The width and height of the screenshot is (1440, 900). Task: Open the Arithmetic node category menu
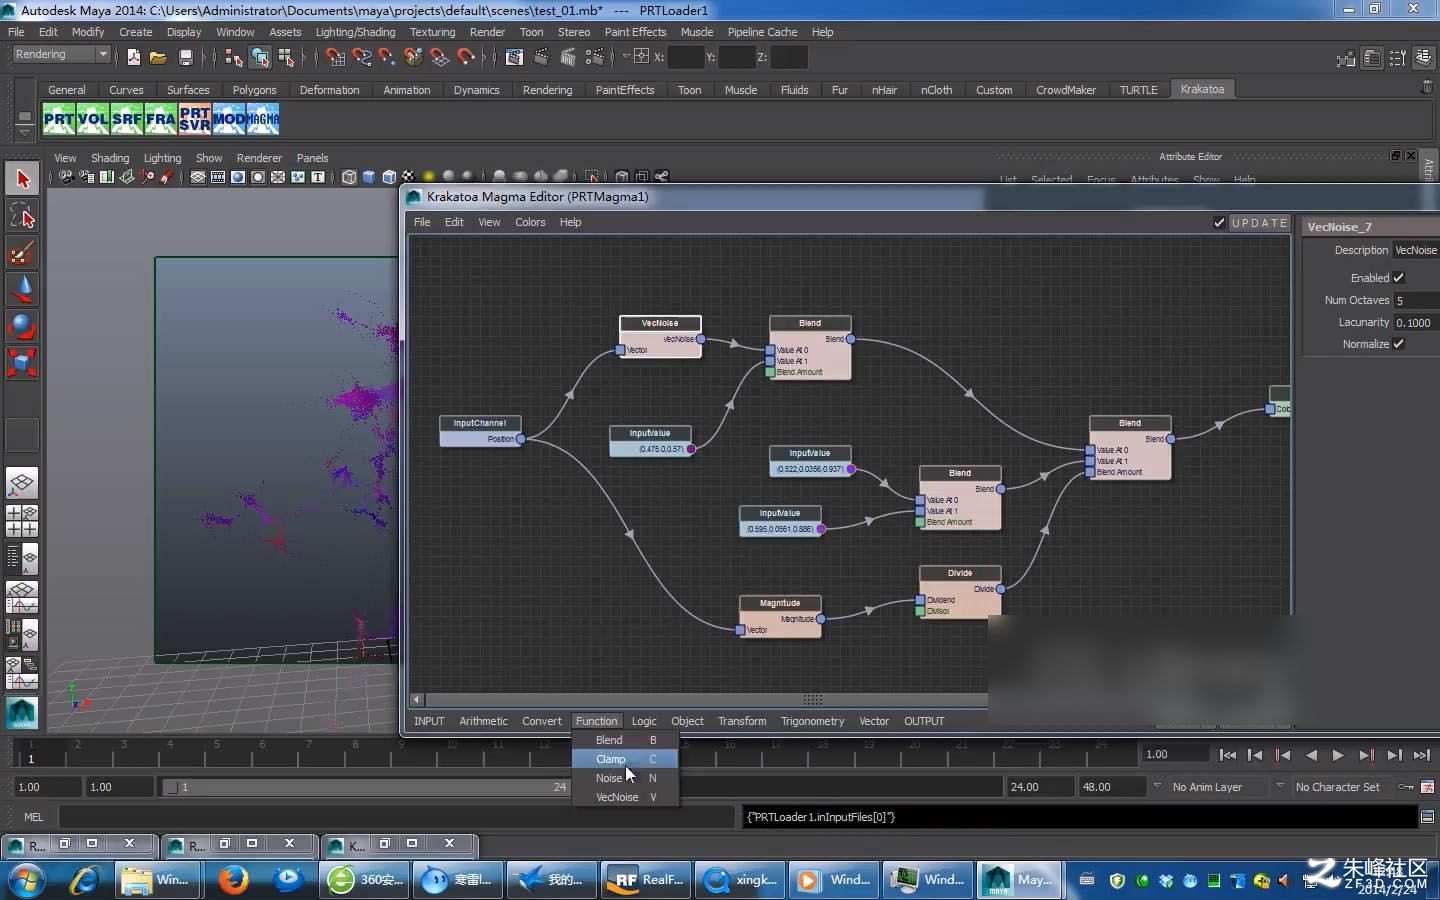pos(483,721)
